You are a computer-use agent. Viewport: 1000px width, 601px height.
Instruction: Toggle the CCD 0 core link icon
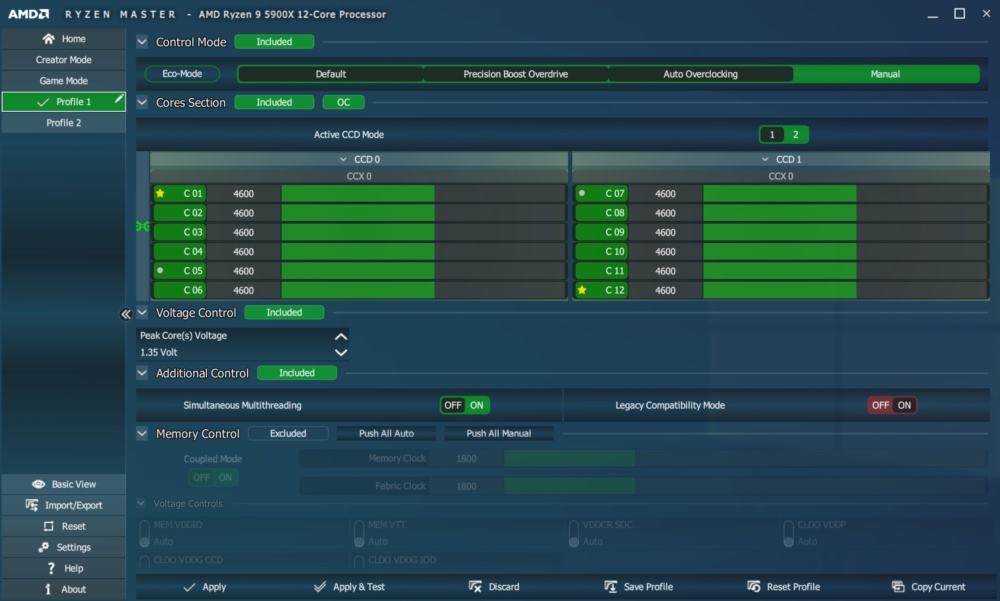click(x=143, y=226)
